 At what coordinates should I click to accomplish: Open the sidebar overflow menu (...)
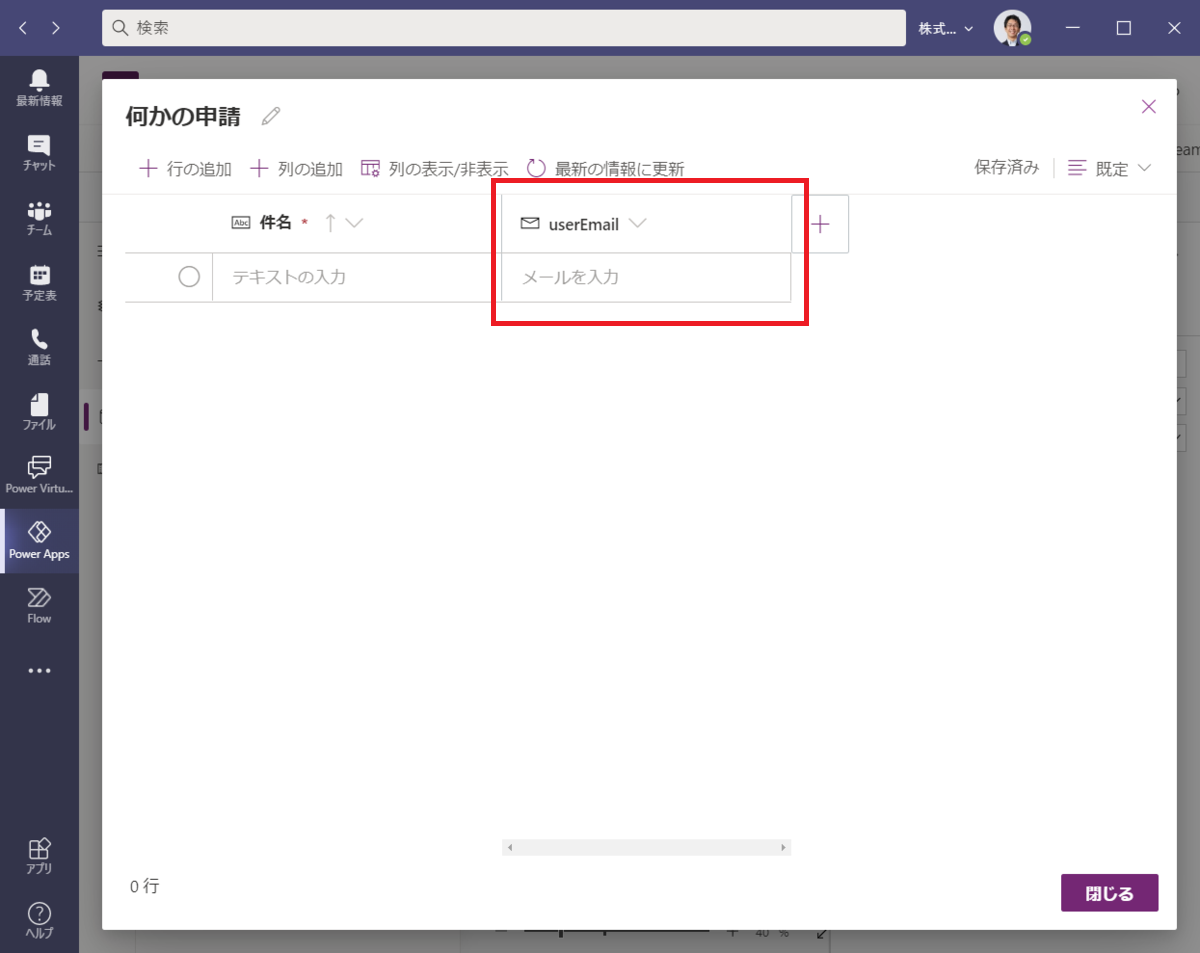pos(39,670)
